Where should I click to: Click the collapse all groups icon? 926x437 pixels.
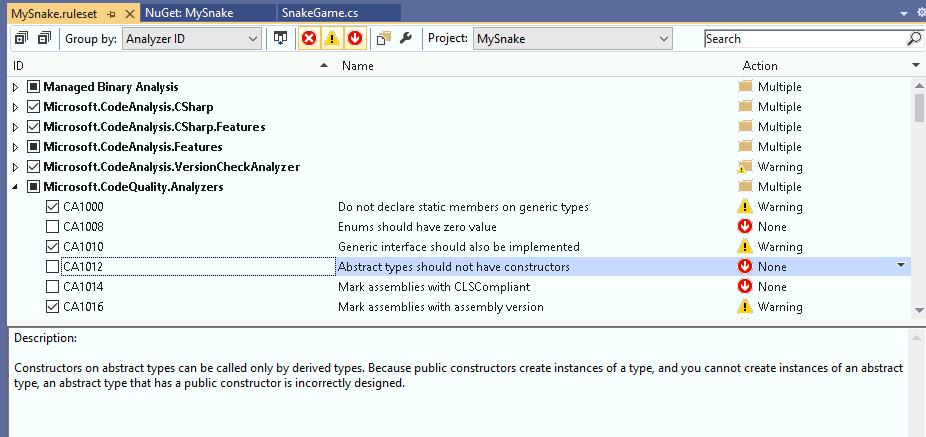click(x=44, y=39)
